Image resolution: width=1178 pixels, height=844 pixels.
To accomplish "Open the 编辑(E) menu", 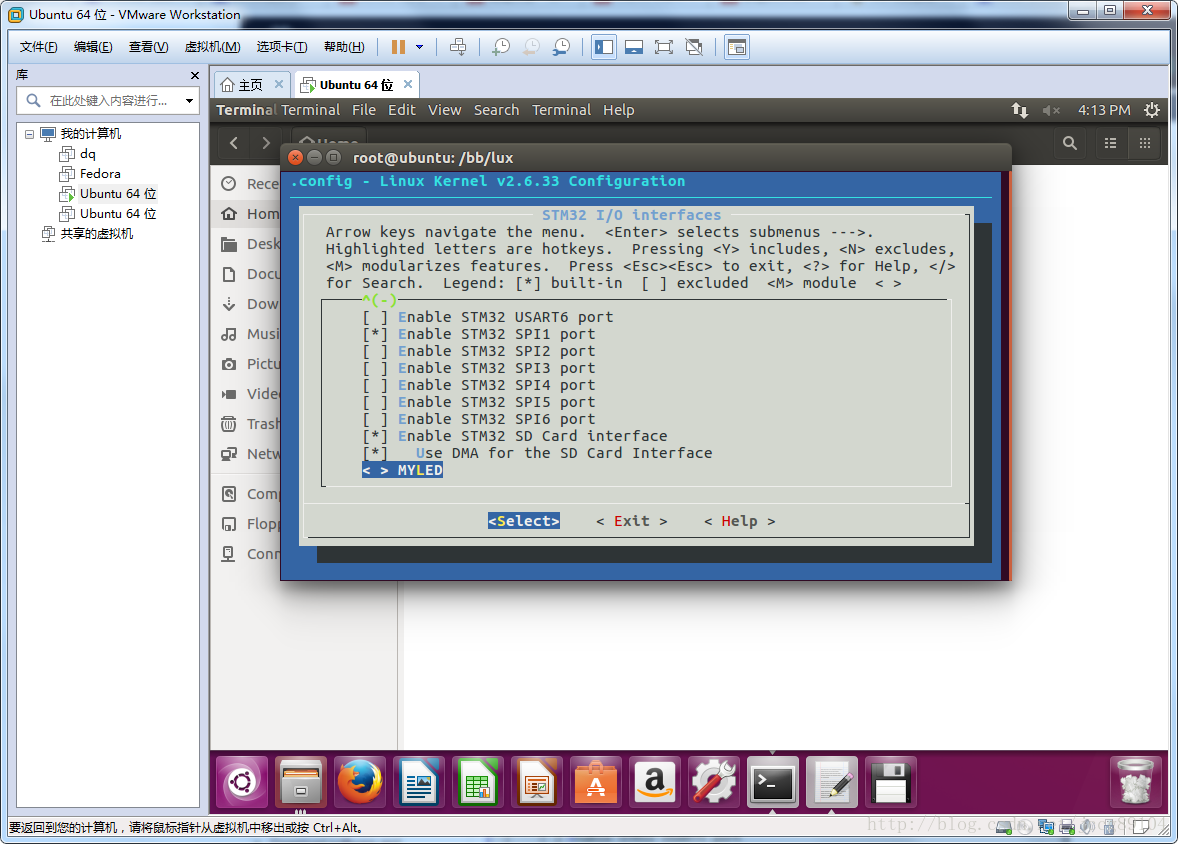I will coord(93,47).
